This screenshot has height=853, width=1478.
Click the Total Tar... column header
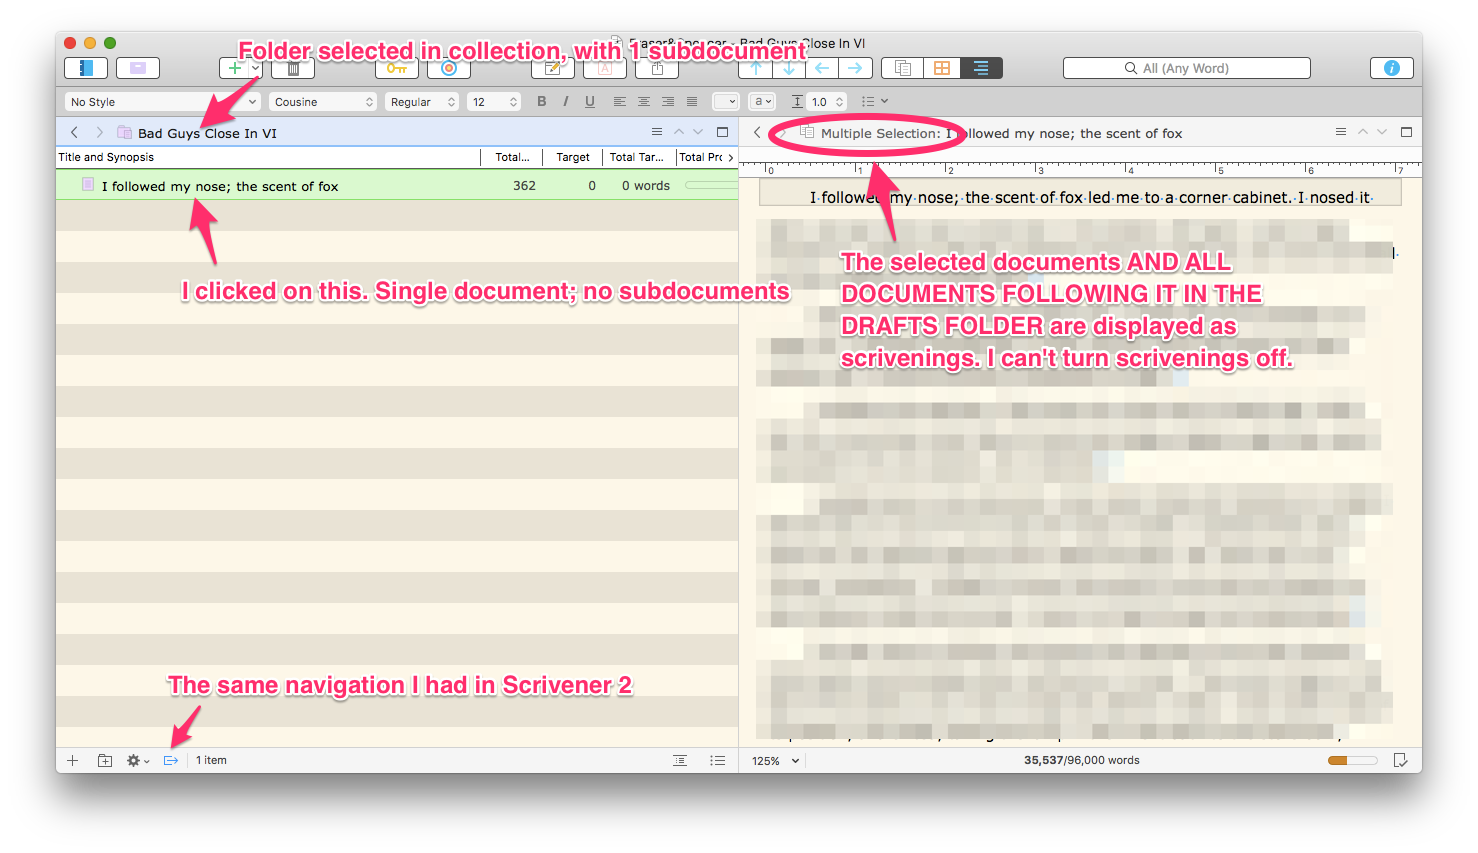click(x=637, y=157)
